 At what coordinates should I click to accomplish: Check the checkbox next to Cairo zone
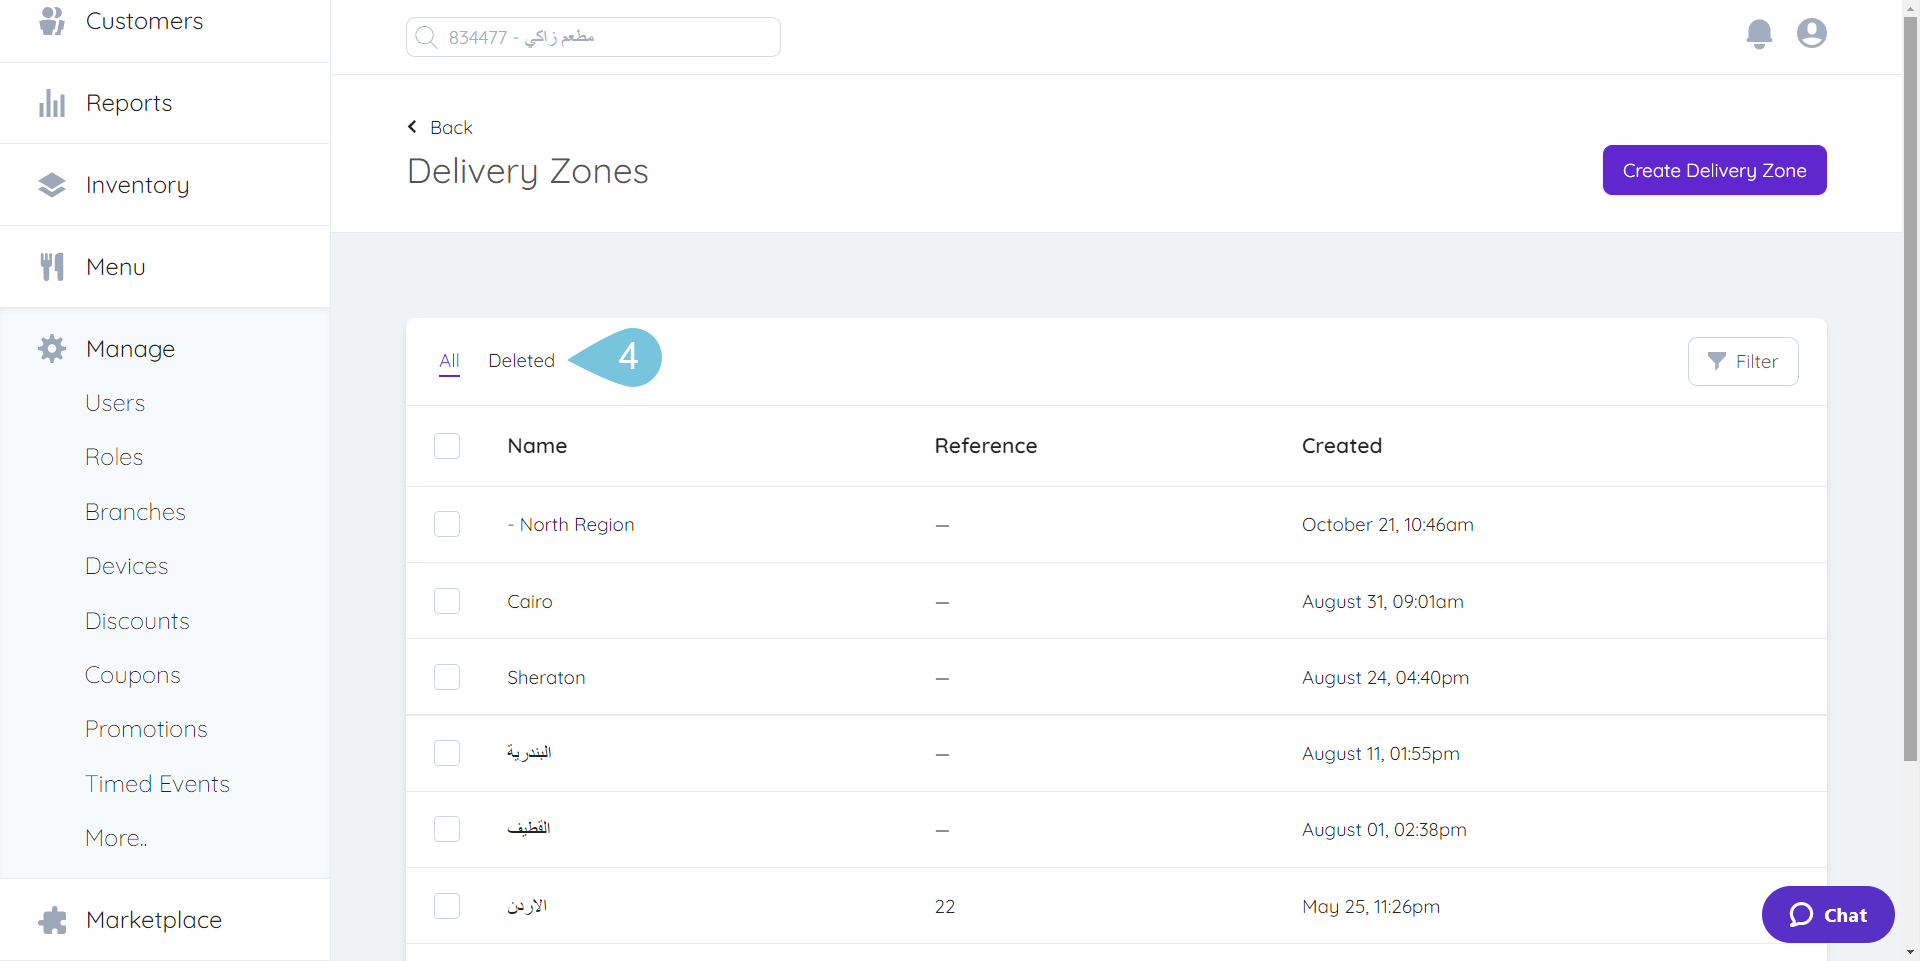[447, 601]
